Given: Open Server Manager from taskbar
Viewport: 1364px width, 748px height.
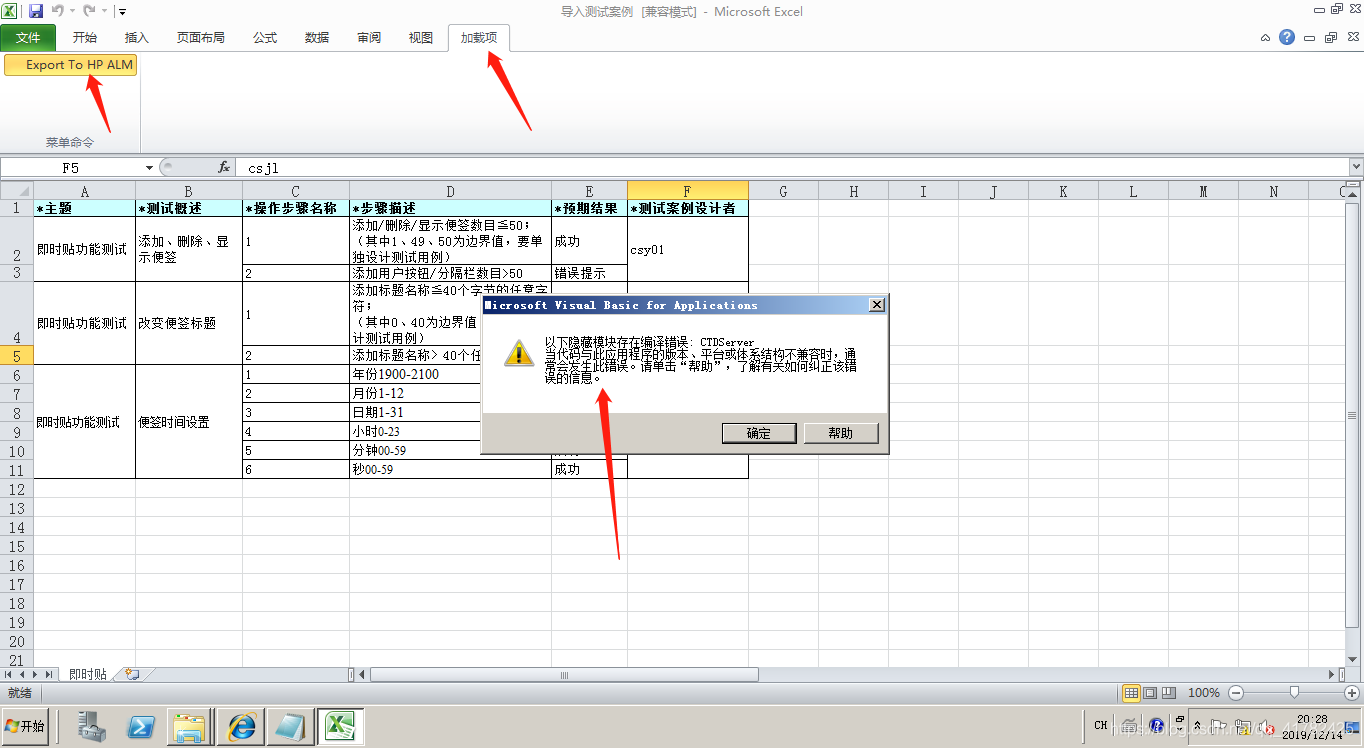Looking at the screenshot, I should pos(92,727).
